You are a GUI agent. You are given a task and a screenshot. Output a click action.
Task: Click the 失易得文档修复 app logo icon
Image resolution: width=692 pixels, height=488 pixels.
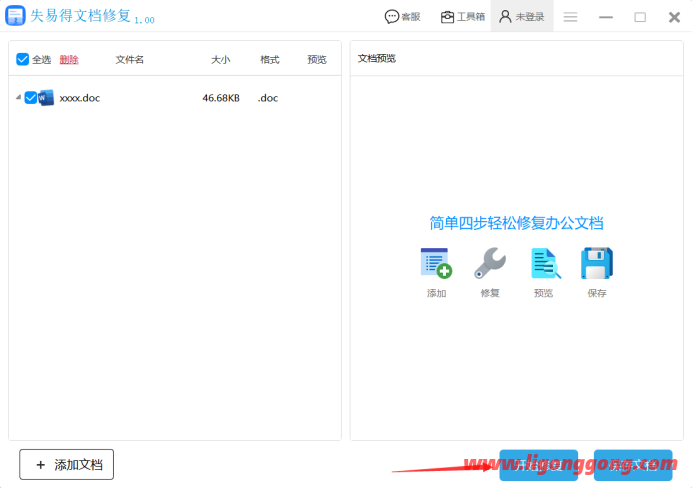(x=15, y=15)
